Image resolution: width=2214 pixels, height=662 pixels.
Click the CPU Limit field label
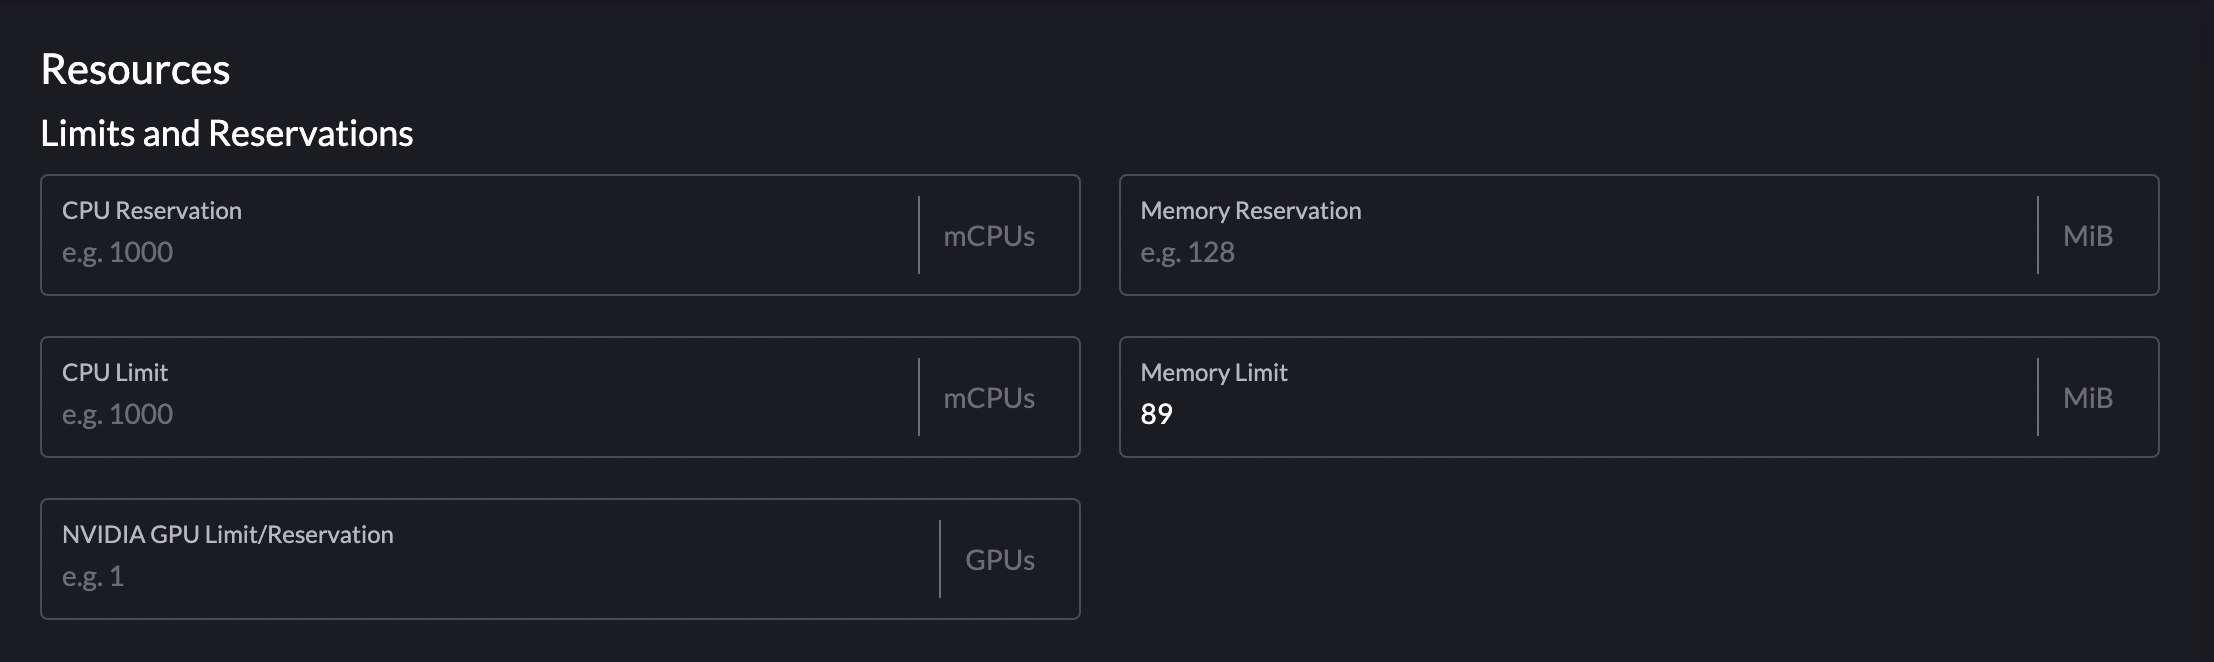click(115, 372)
